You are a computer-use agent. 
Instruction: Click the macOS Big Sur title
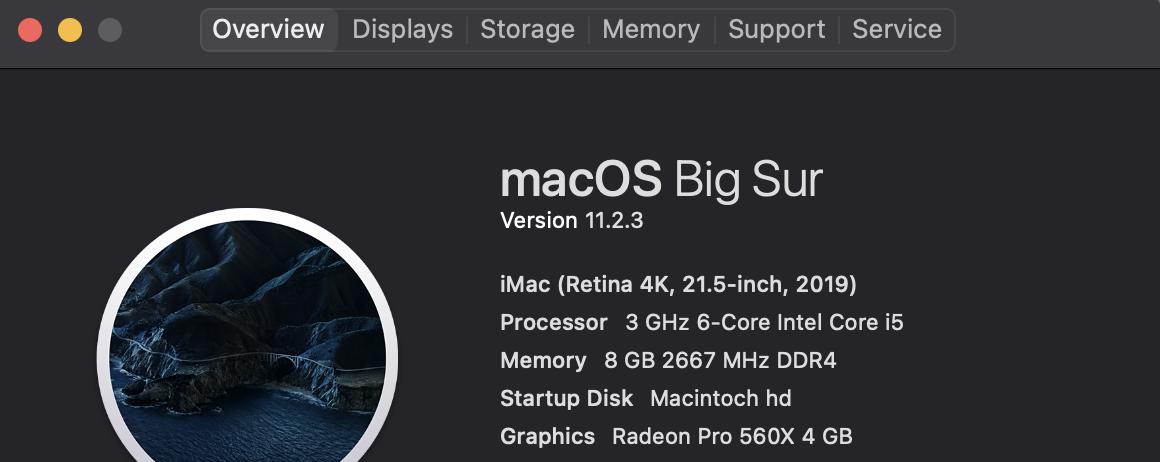point(661,180)
